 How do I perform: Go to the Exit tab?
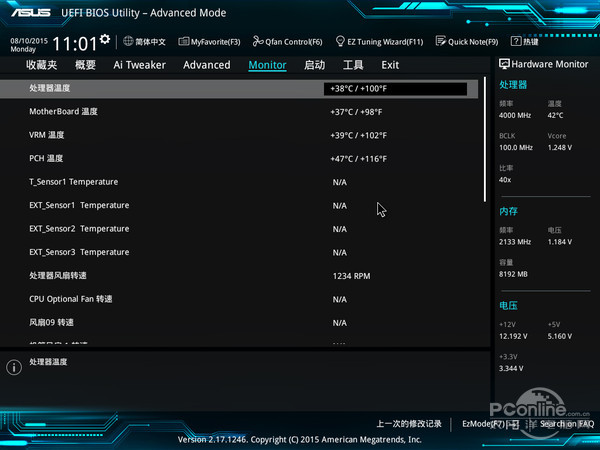(x=390, y=65)
